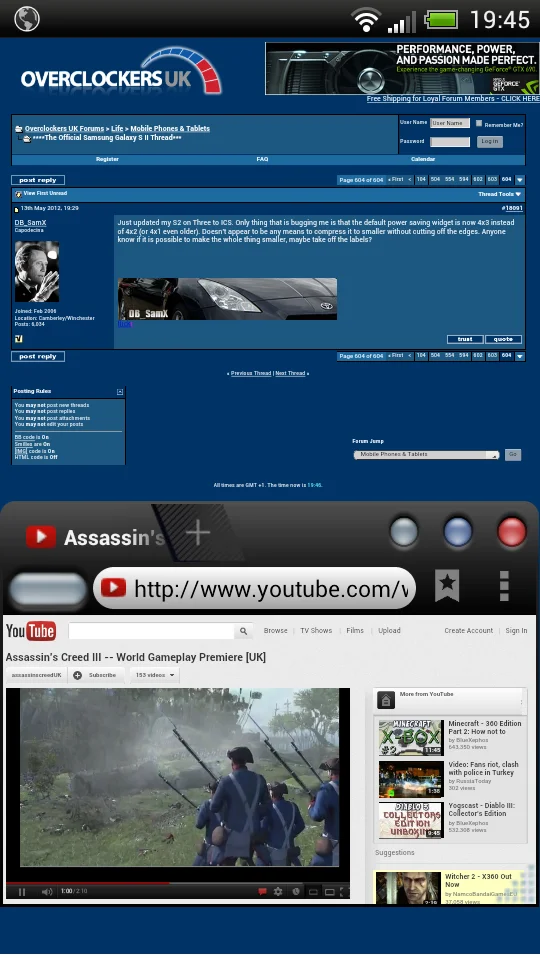The width and height of the screenshot is (540, 960).
Task: Open Mobile Phones & Tablets breadcrumb link
Action: point(170,129)
